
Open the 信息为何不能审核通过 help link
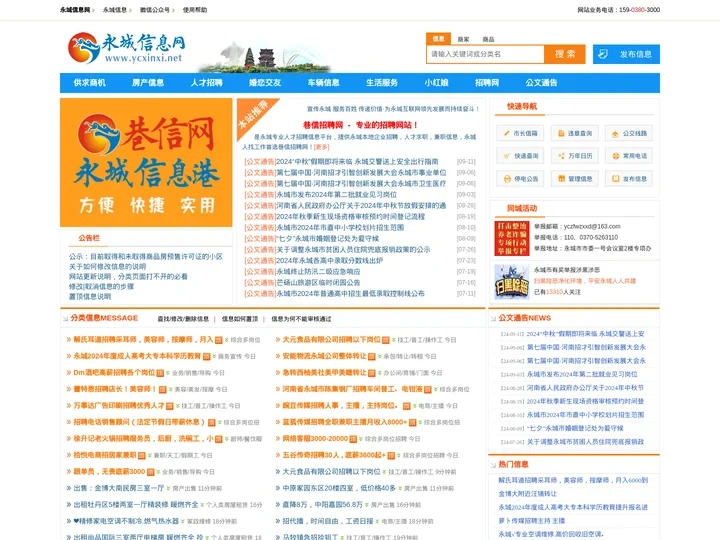(301, 319)
